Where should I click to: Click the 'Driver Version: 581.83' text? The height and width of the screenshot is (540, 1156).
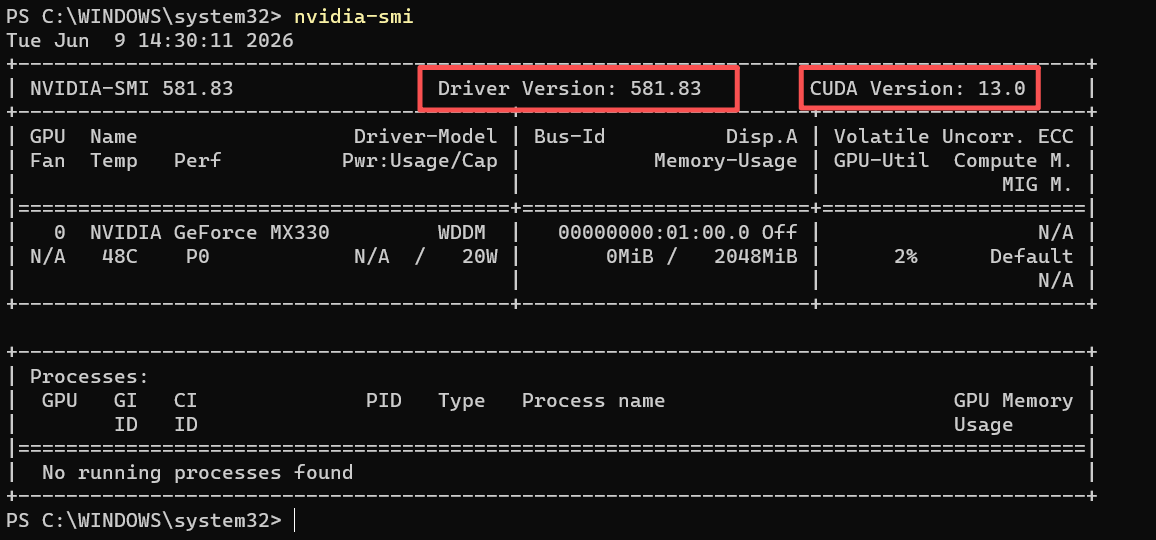point(569,89)
